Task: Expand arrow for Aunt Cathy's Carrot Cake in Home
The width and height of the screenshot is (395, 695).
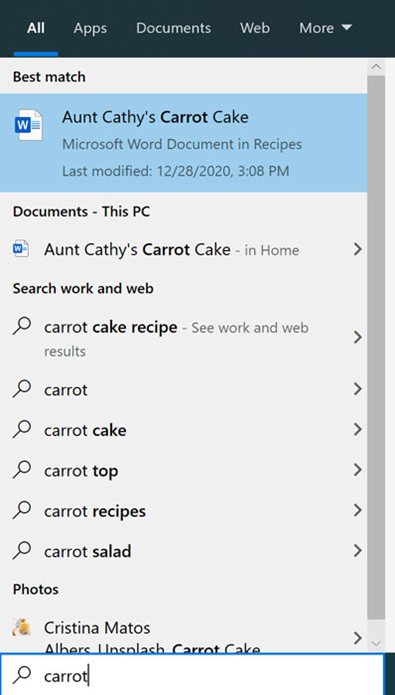Action: click(x=357, y=249)
